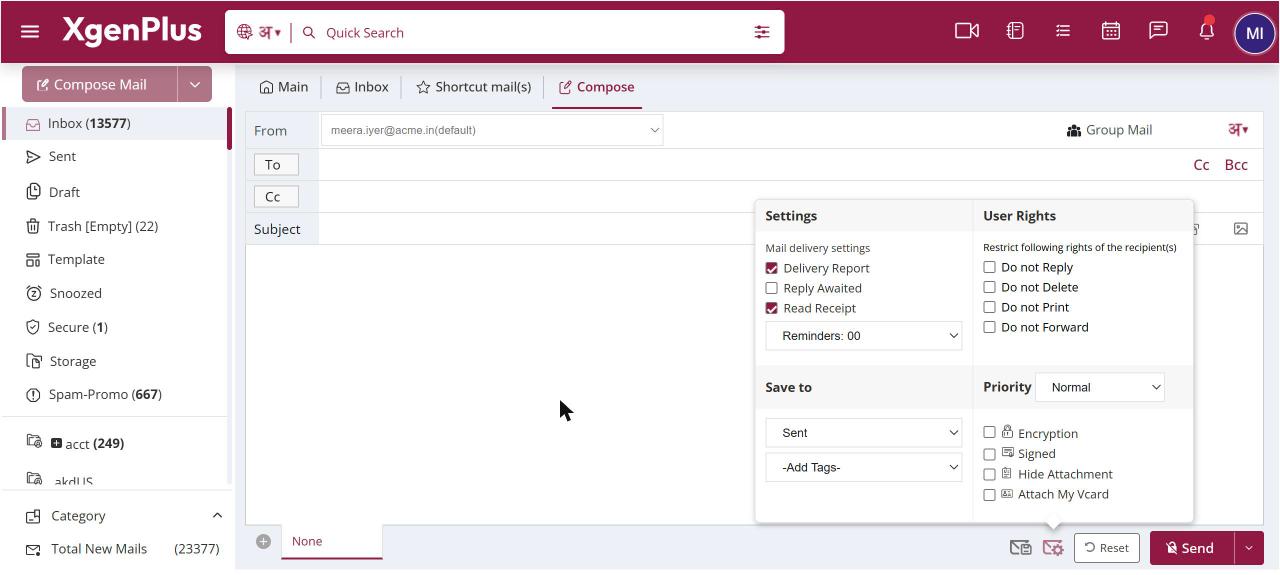Open the task list icon
Image resolution: width=1280 pixels, height=575 pixels.
tap(1063, 31)
